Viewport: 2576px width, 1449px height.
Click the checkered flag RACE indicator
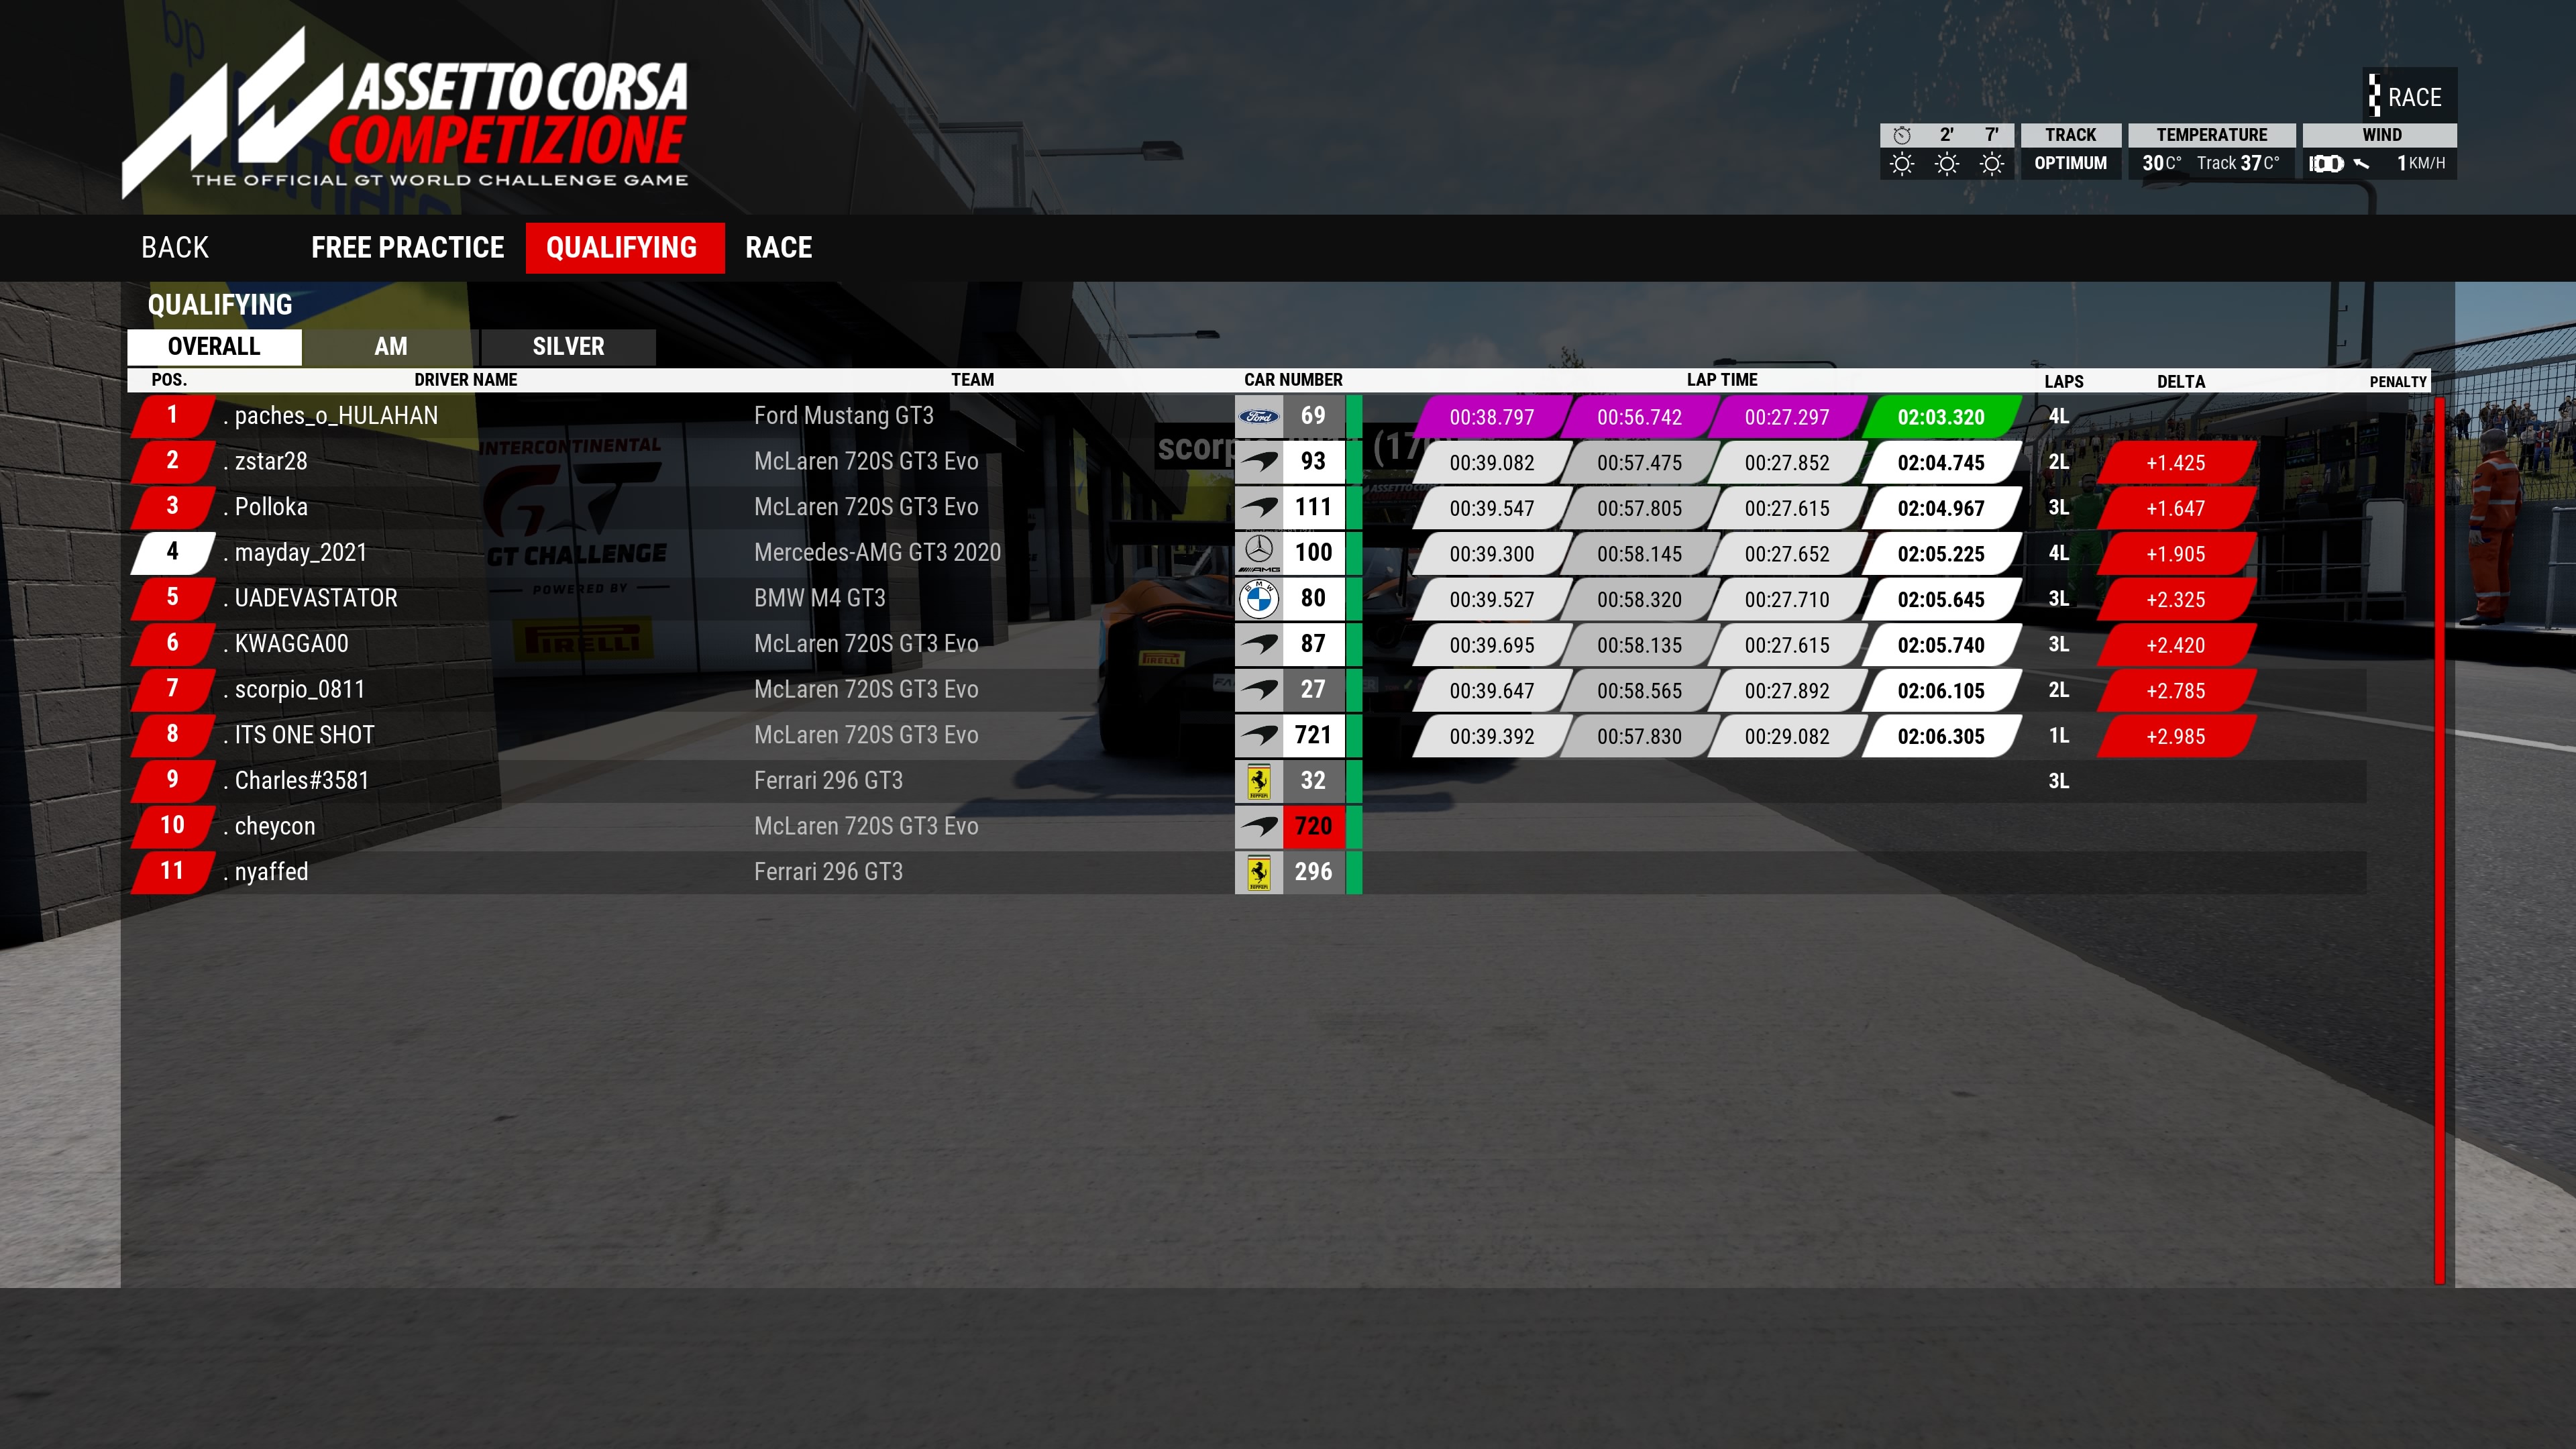click(2409, 96)
